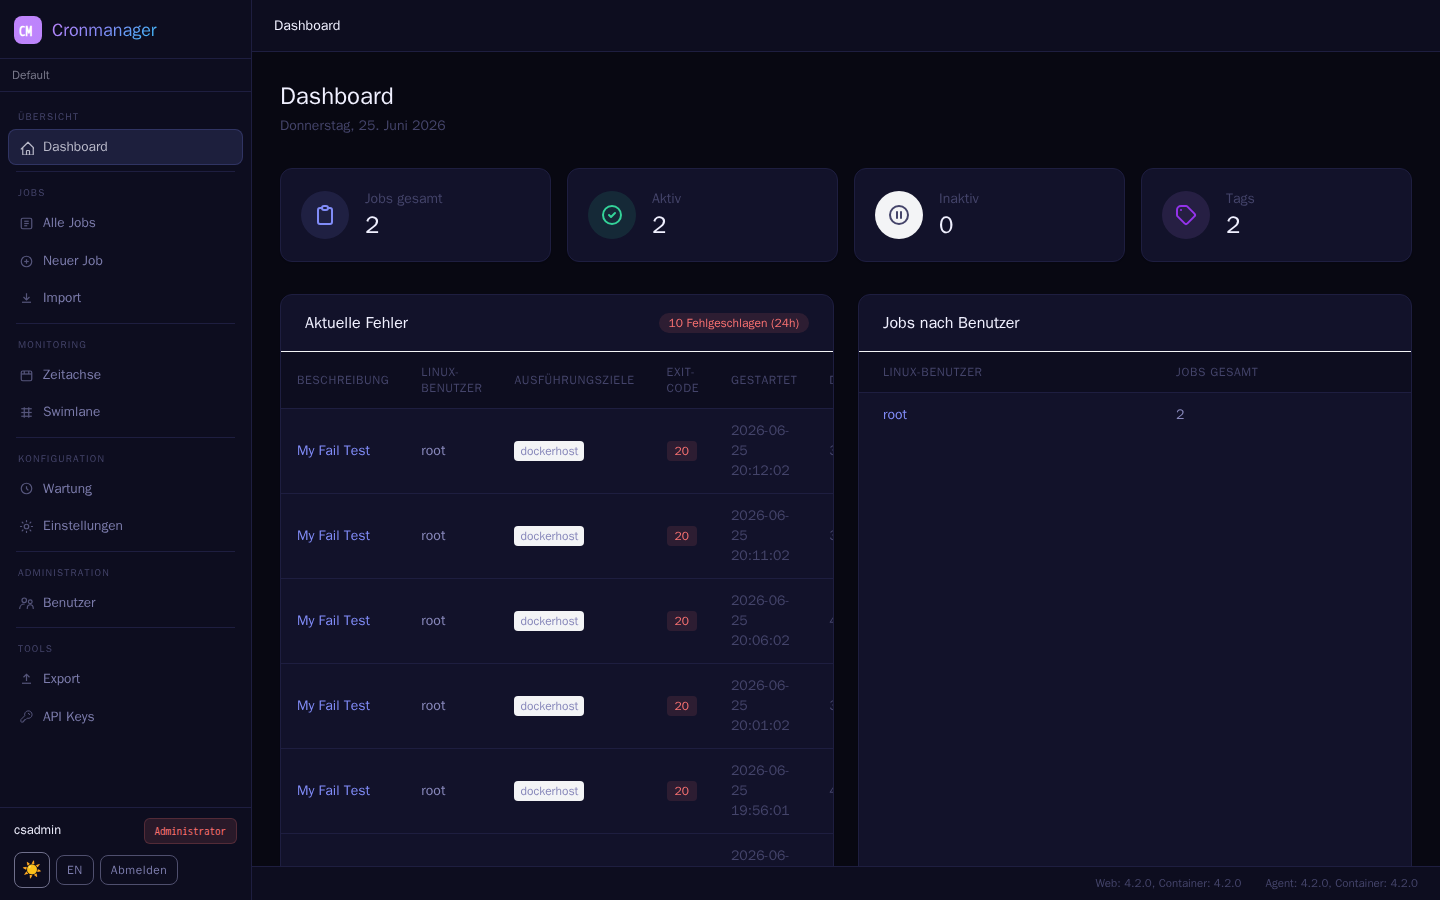This screenshot has height=900, width=1440.
Task: Click the Gestartet column header
Action: [x=764, y=380]
